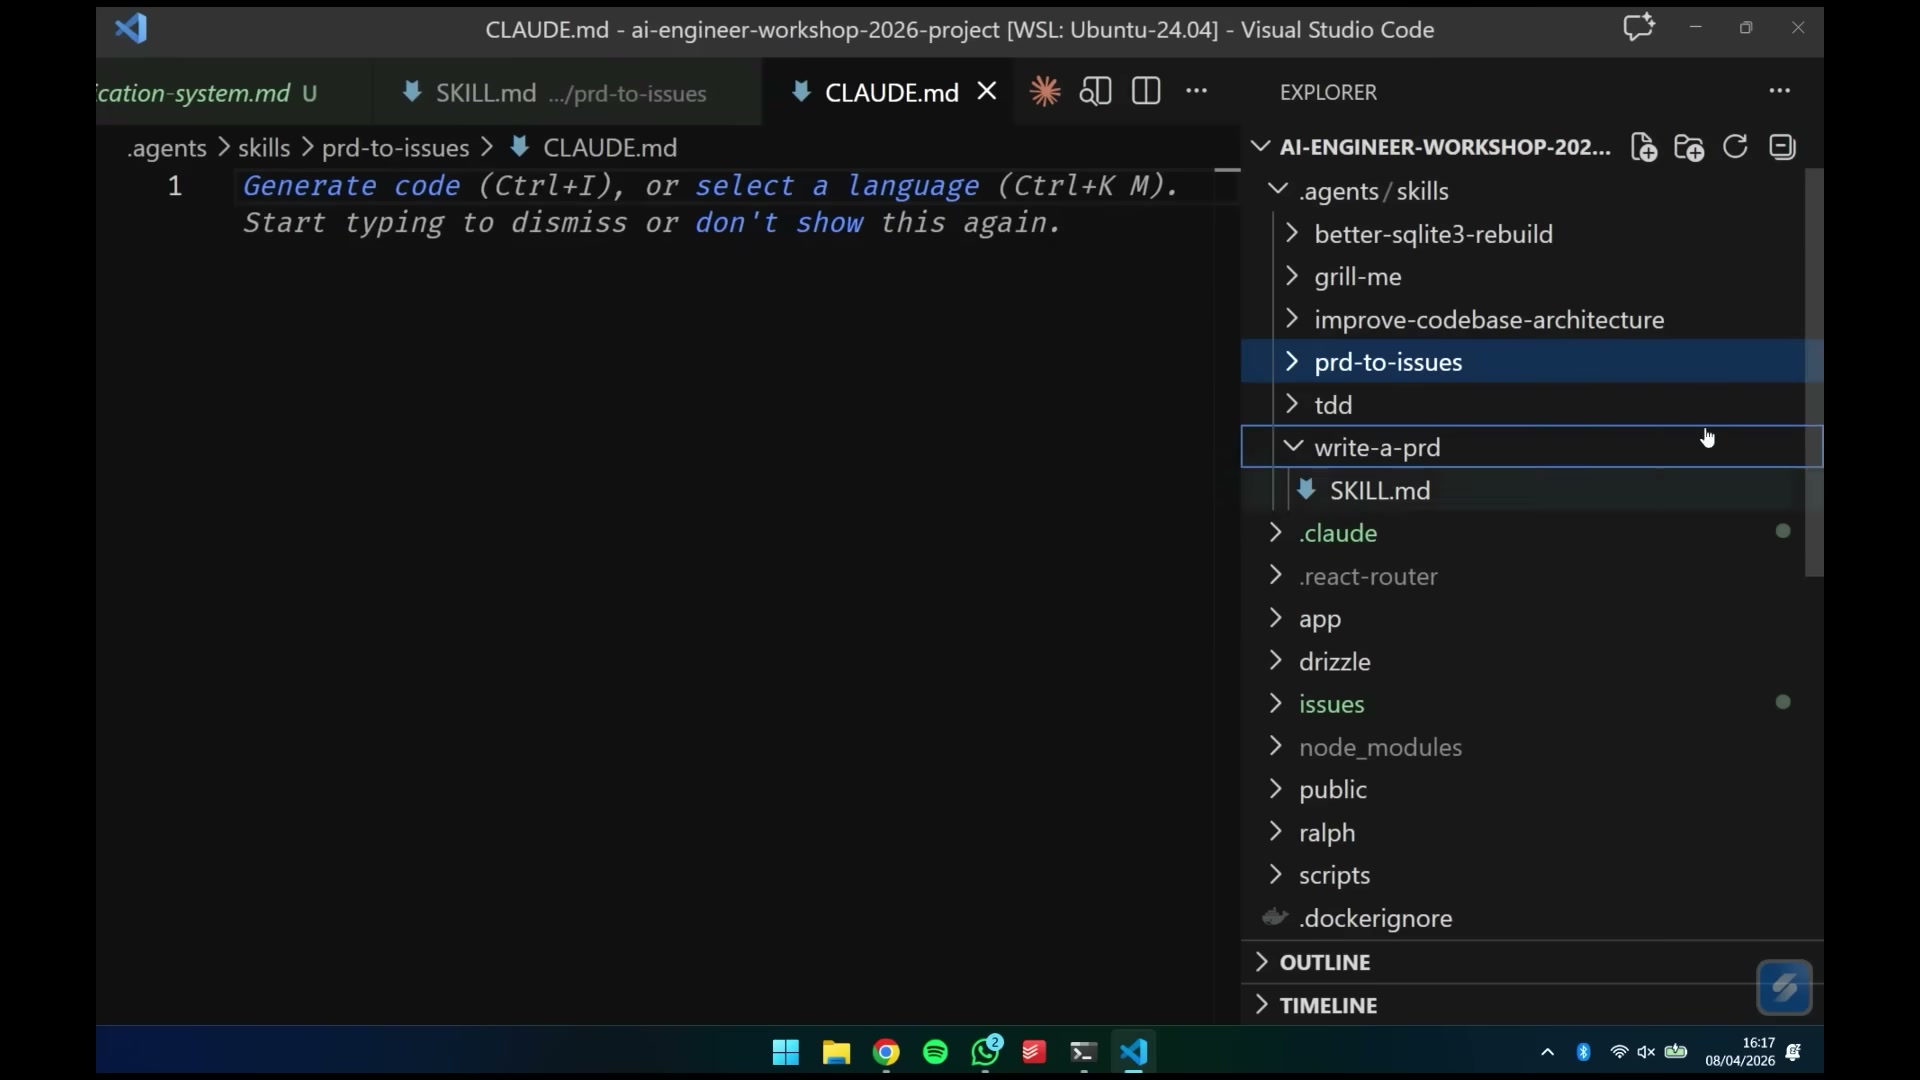Expand the ralph folder
This screenshot has width=1920, height=1080.
(1530, 833)
